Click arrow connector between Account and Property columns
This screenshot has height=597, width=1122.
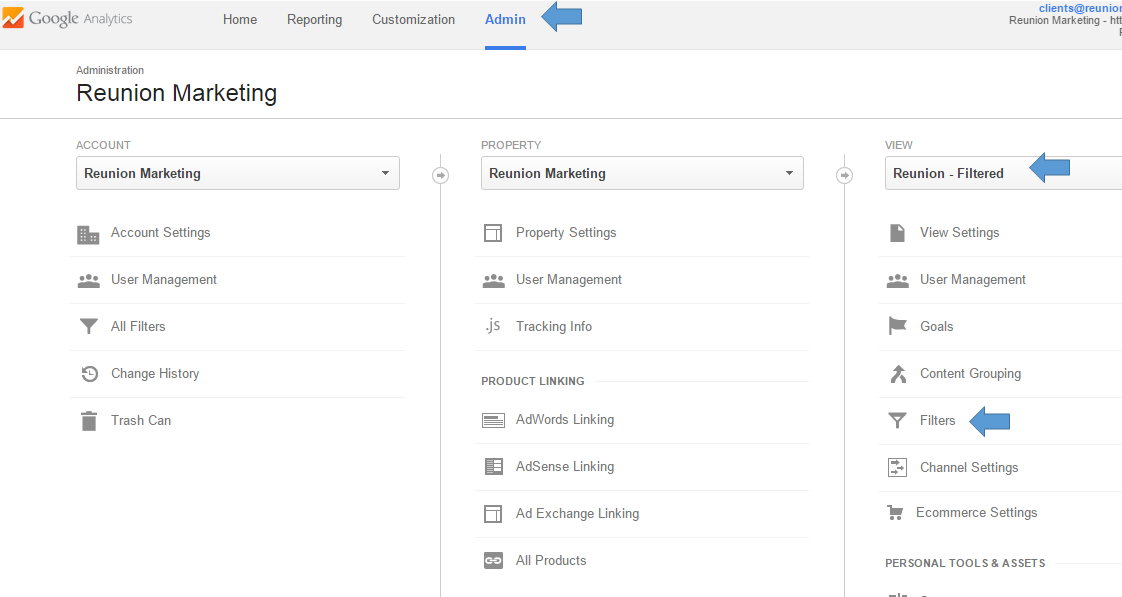pos(441,175)
